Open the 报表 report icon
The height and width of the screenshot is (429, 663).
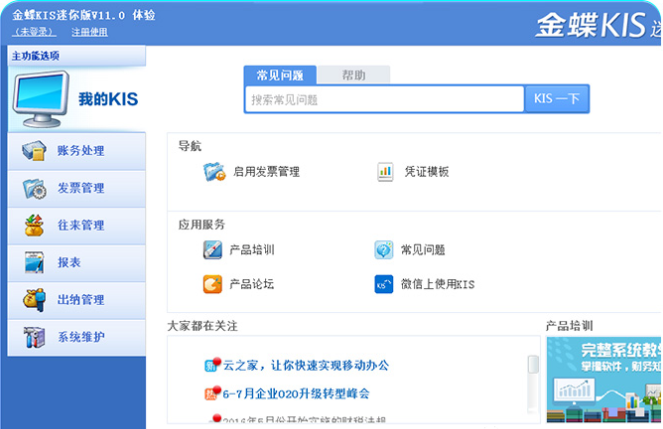(x=34, y=262)
